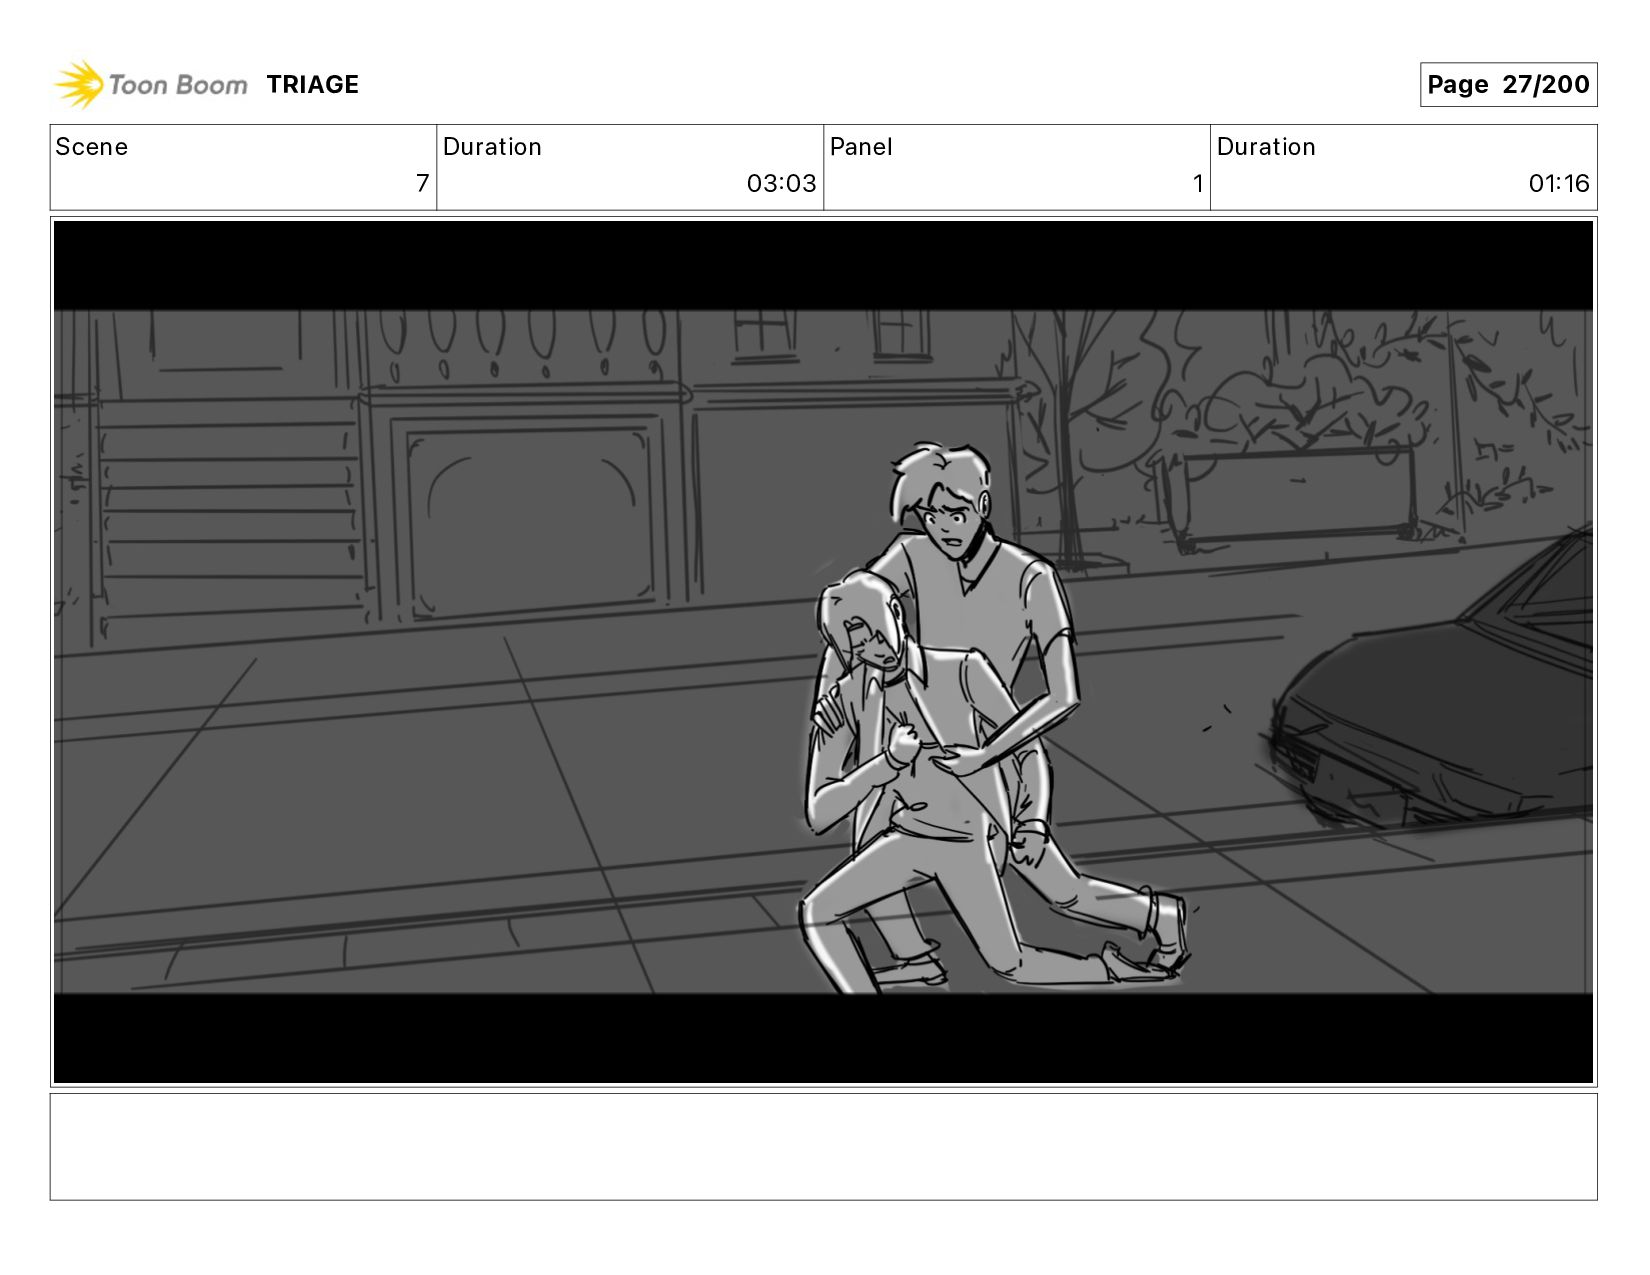Click the Panel label
1650x1275 pixels.
click(x=861, y=147)
